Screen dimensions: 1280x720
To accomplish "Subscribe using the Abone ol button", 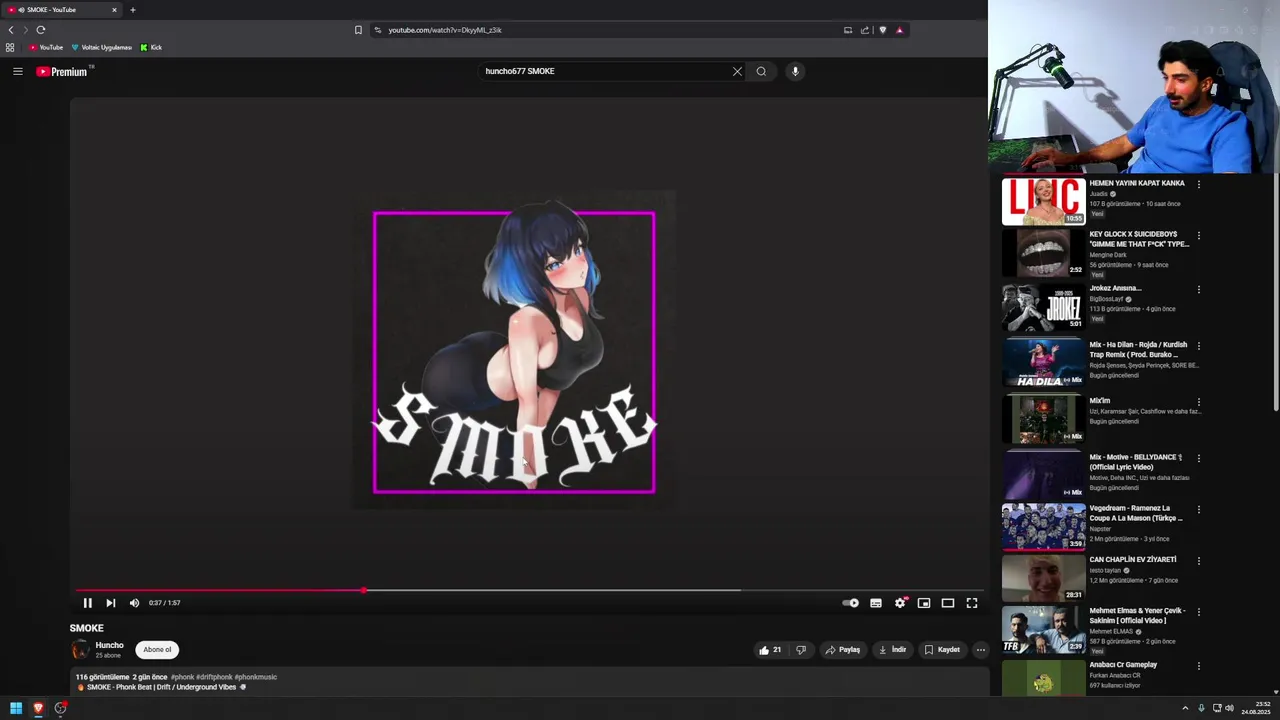I will click(157, 650).
